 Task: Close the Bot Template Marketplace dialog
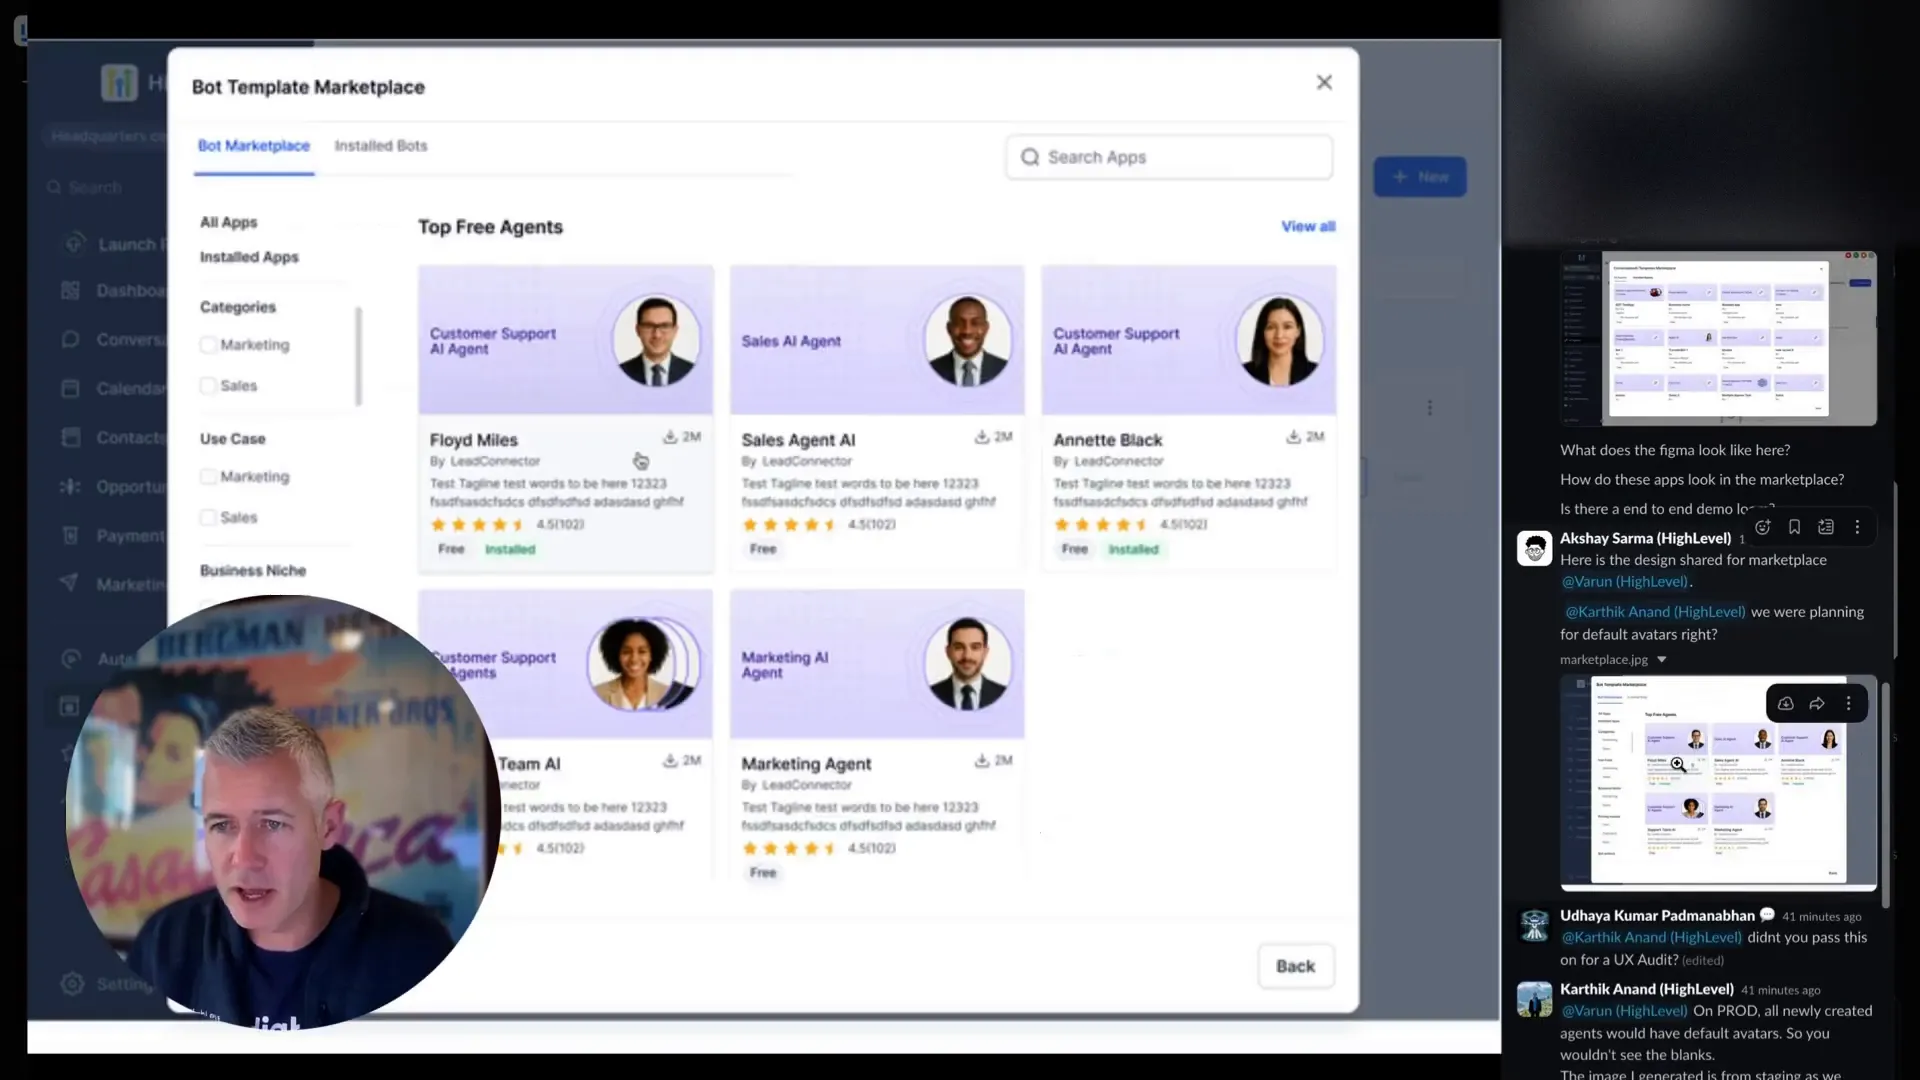pos(1324,83)
